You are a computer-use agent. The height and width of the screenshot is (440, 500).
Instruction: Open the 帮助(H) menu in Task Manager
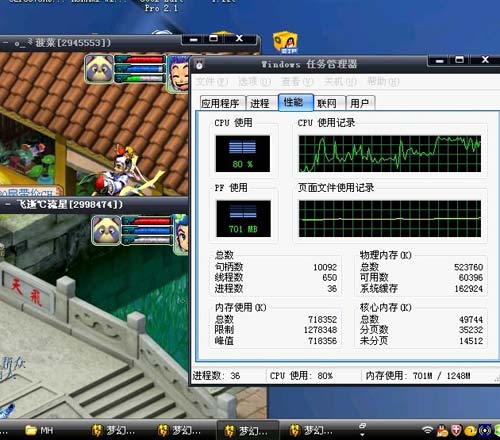tap(383, 82)
